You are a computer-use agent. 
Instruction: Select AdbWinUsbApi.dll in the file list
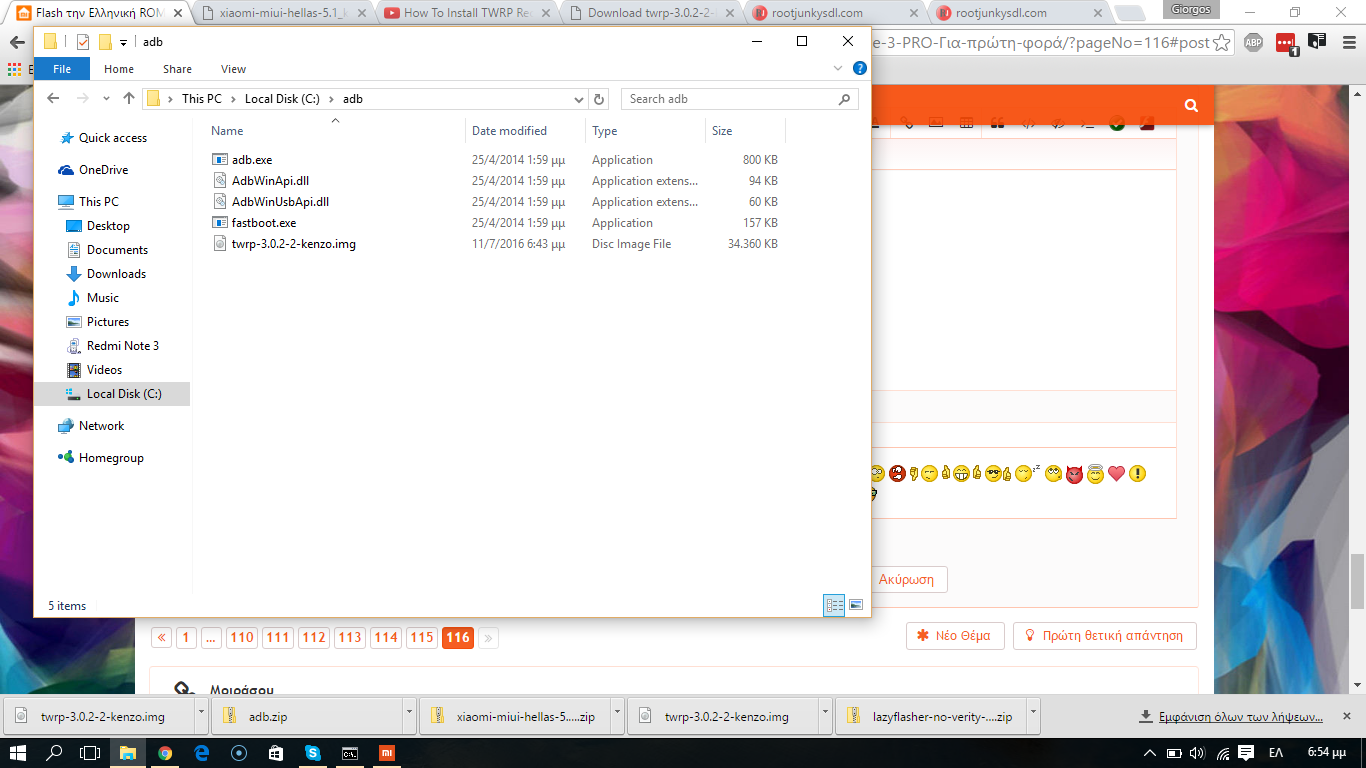[x=280, y=202]
